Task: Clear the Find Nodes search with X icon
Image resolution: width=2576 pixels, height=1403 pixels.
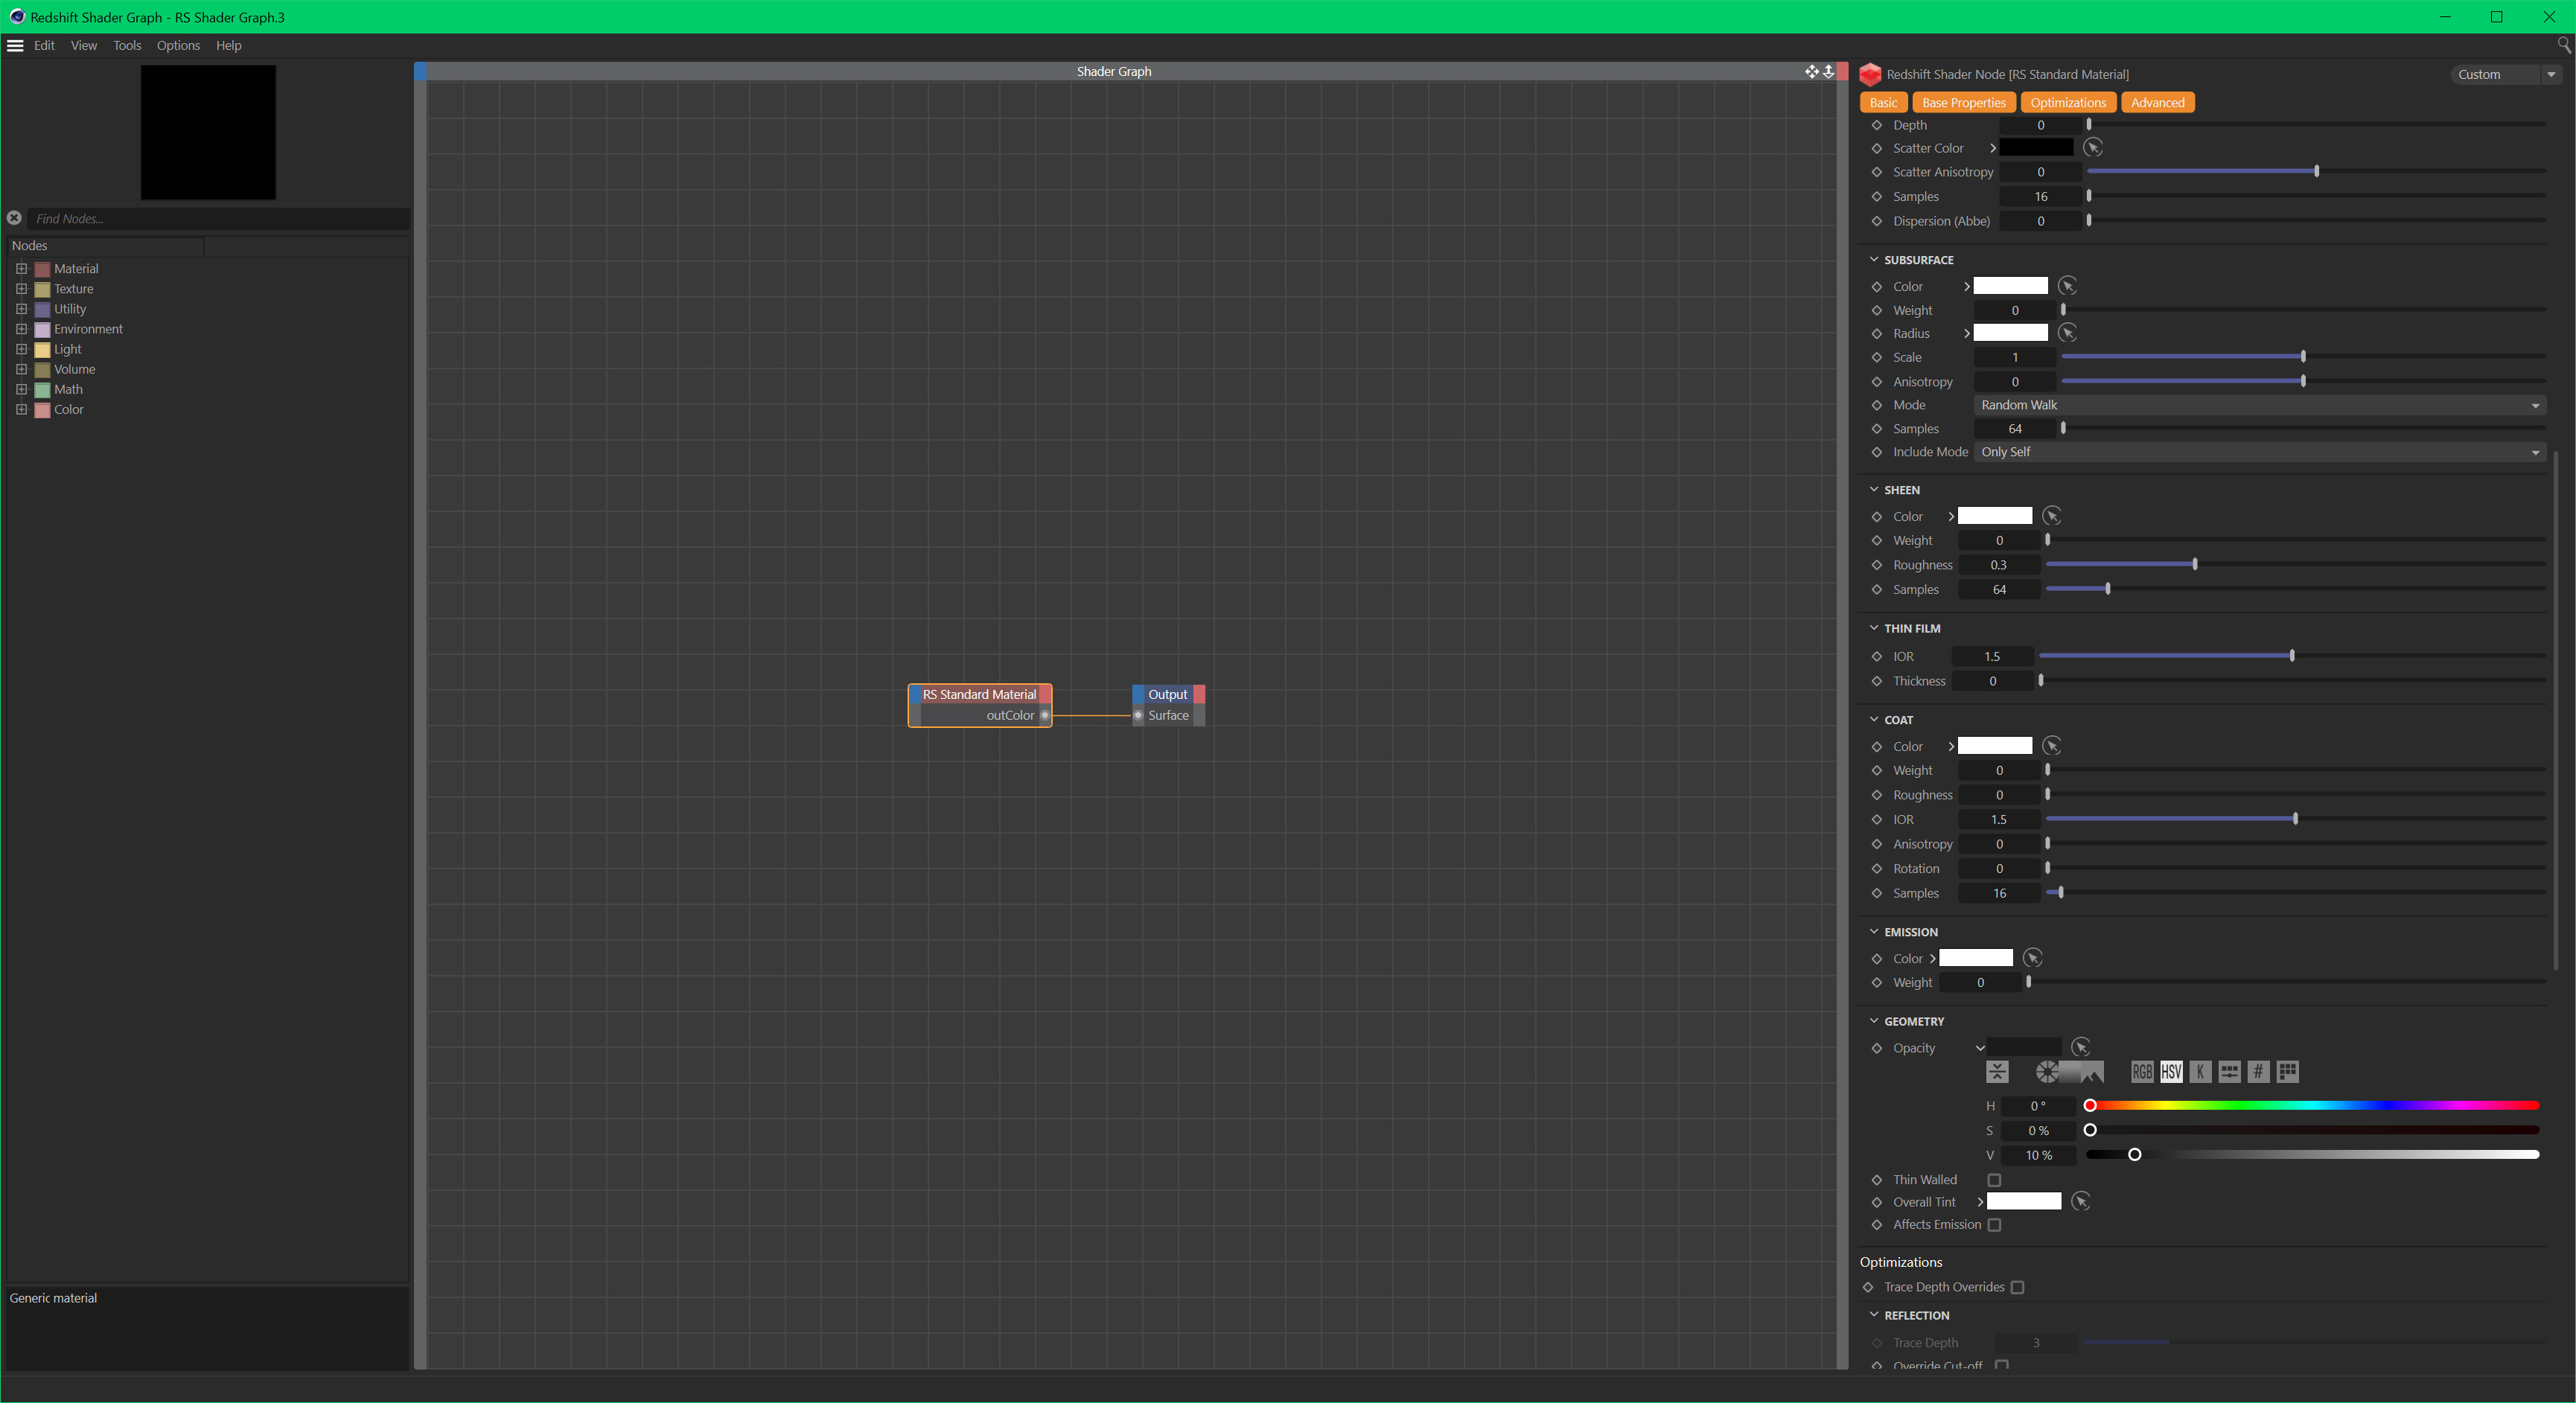Action: click(14, 218)
